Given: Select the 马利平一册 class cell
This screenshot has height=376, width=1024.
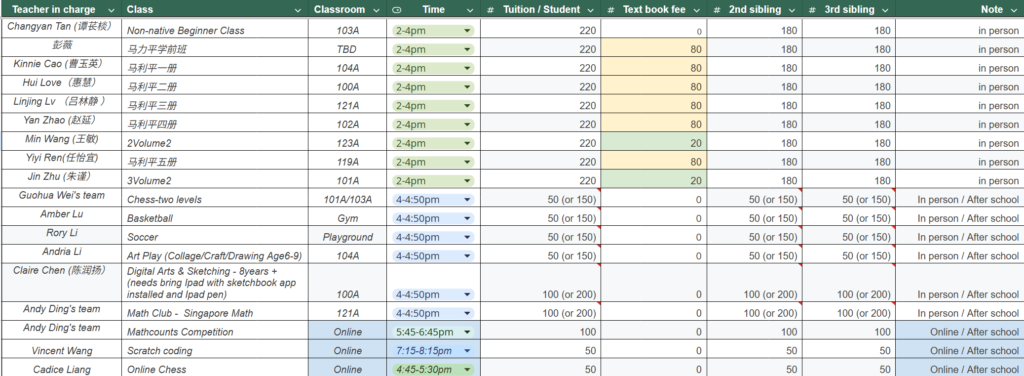Looking at the screenshot, I should (x=215, y=67).
